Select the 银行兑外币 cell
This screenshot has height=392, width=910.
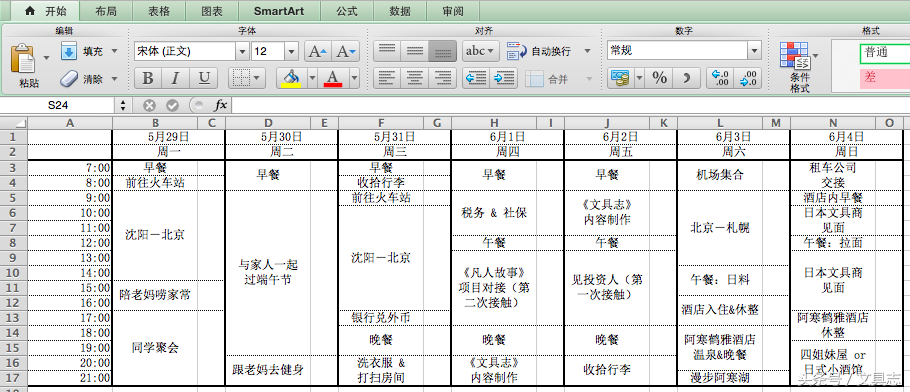pos(381,318)
